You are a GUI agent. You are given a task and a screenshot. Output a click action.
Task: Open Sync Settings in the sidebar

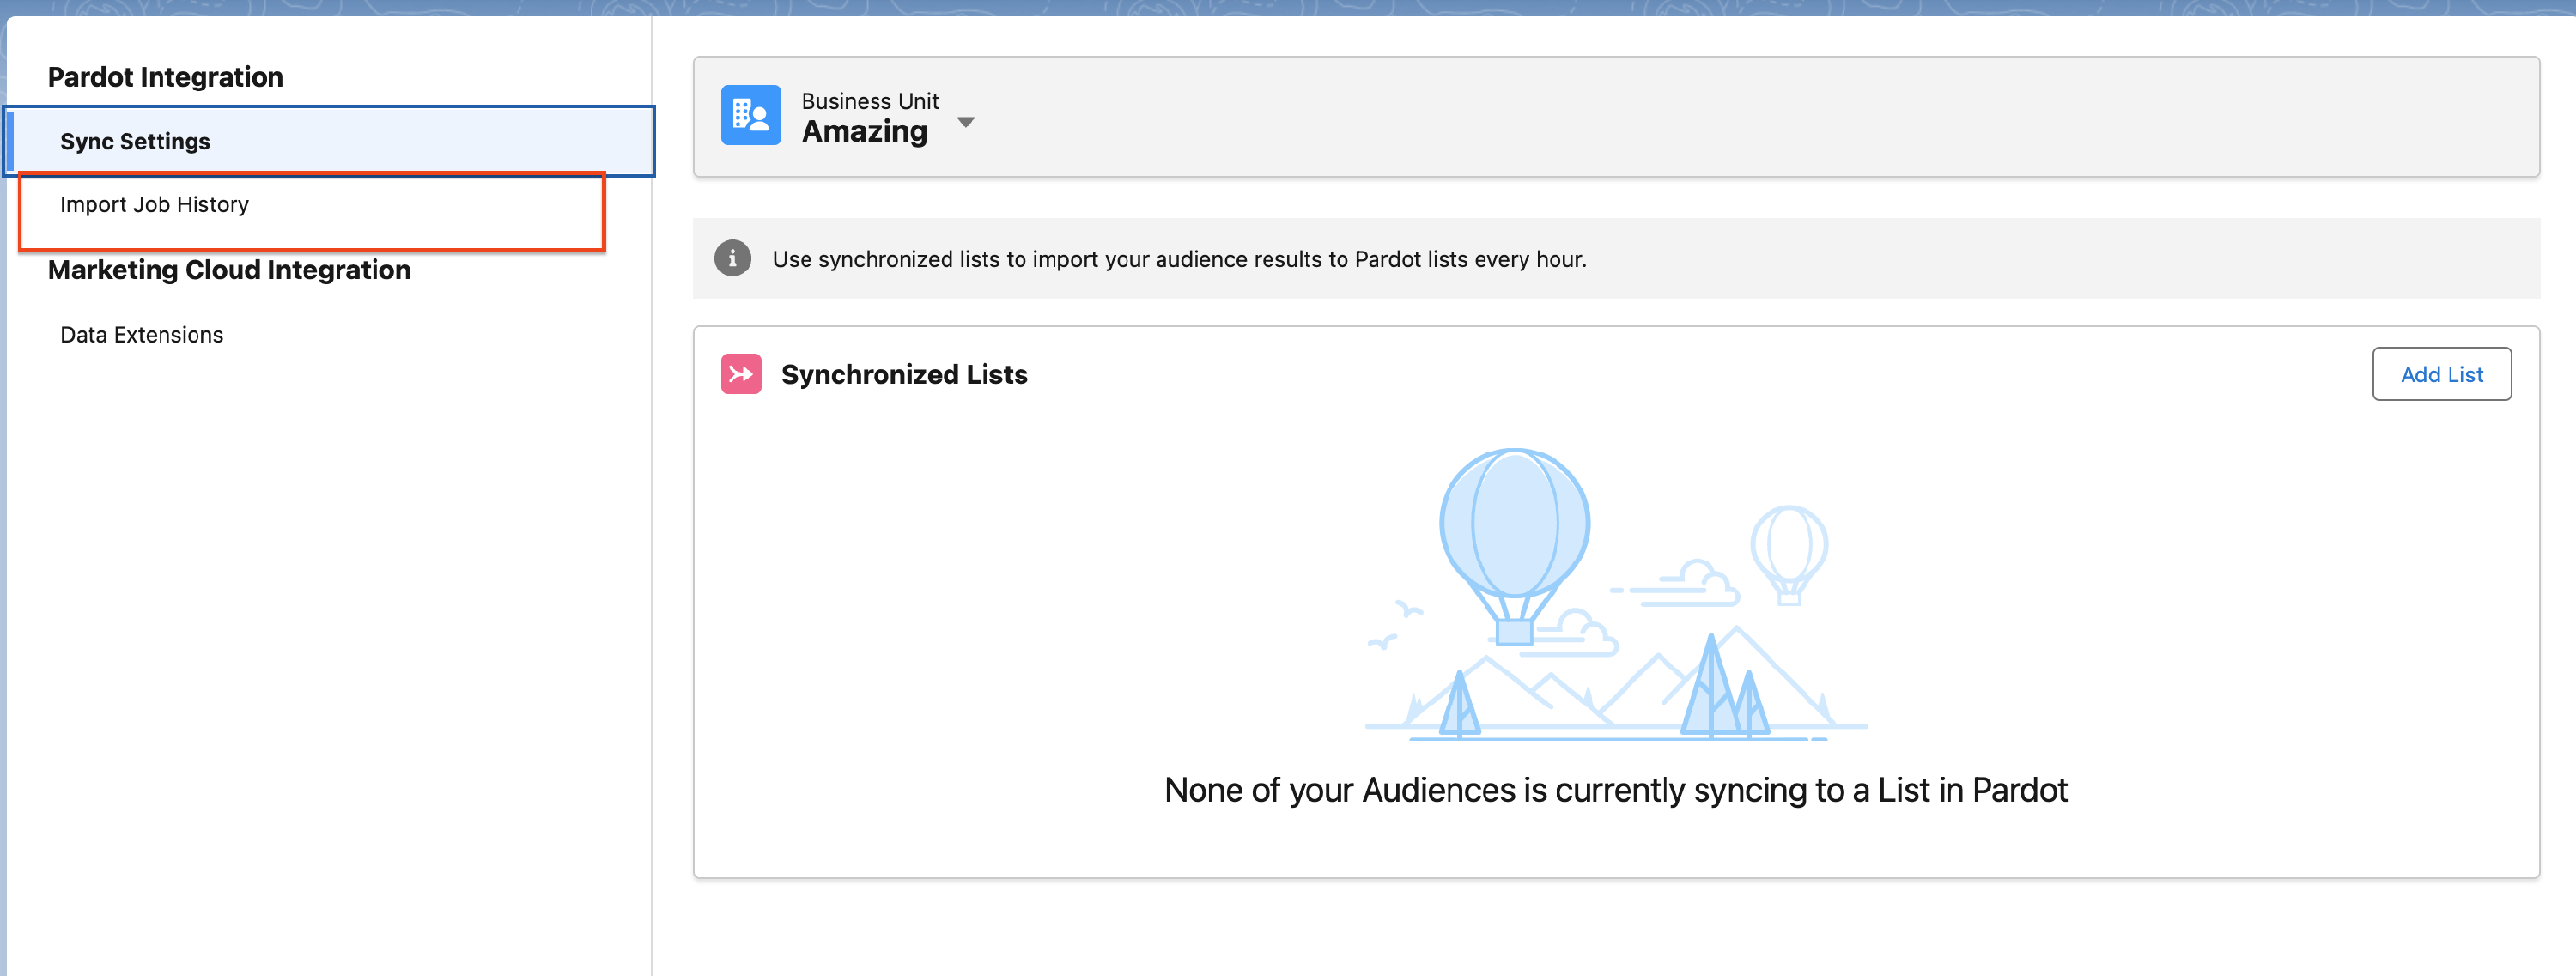(135, 141)
